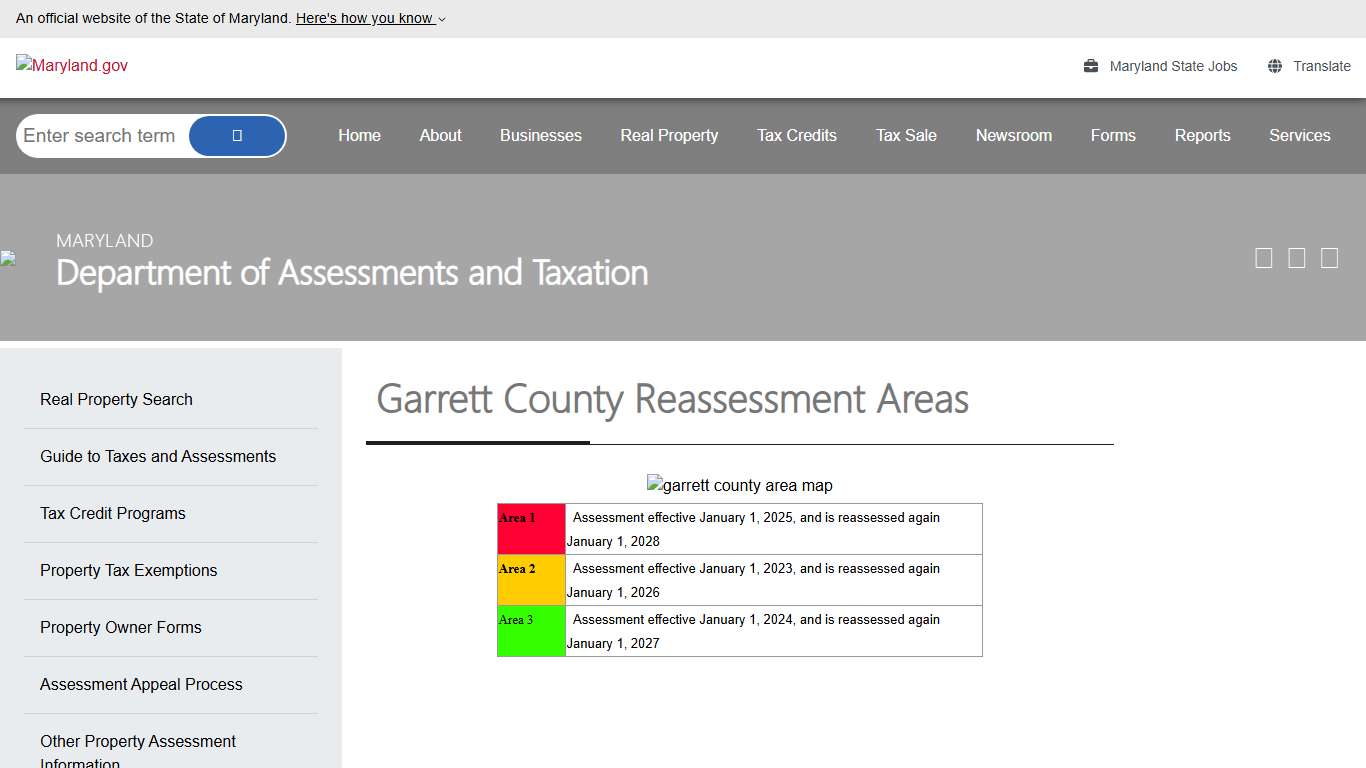The image size is (1366, 768).
Task: Click the Department of Assessments banner logo placeholder
Action: (x=8, y=258)
